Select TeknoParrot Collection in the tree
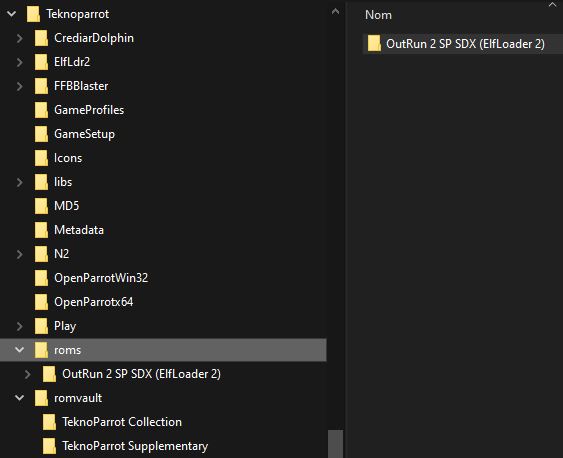563x458 pixels. pos(122,422)
